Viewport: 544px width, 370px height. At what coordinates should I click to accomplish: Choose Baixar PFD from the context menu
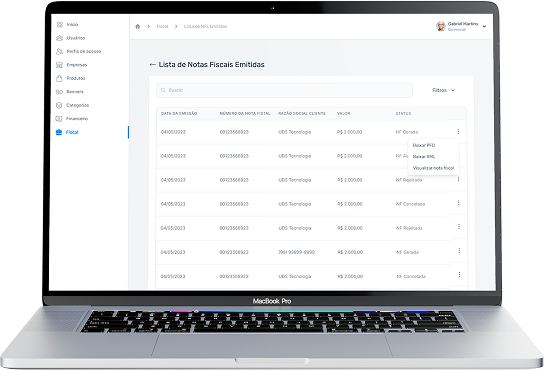(x=424, y=145)
